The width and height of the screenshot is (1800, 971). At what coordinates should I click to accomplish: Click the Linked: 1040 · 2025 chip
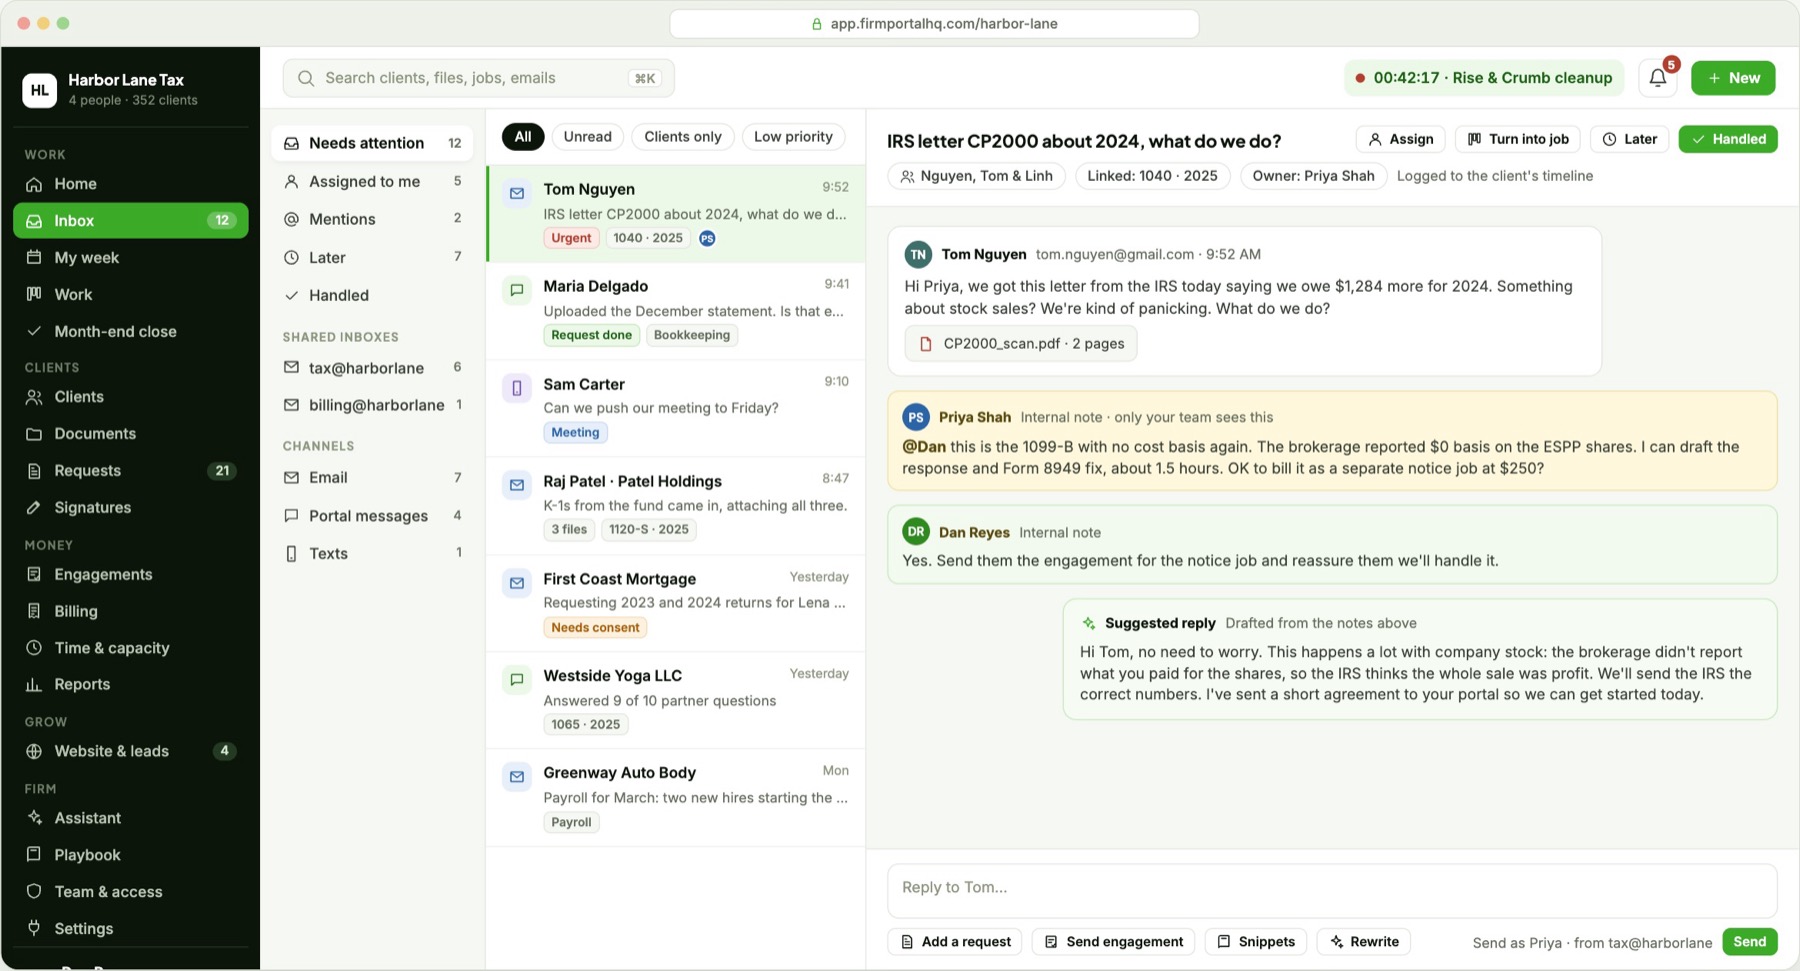1152,176
